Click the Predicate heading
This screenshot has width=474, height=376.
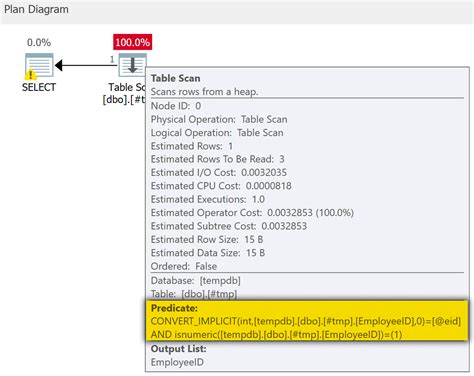tap(174, 308)
